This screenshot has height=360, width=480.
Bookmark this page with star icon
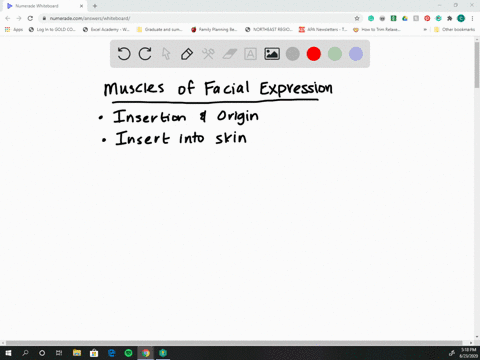point(357,18)
